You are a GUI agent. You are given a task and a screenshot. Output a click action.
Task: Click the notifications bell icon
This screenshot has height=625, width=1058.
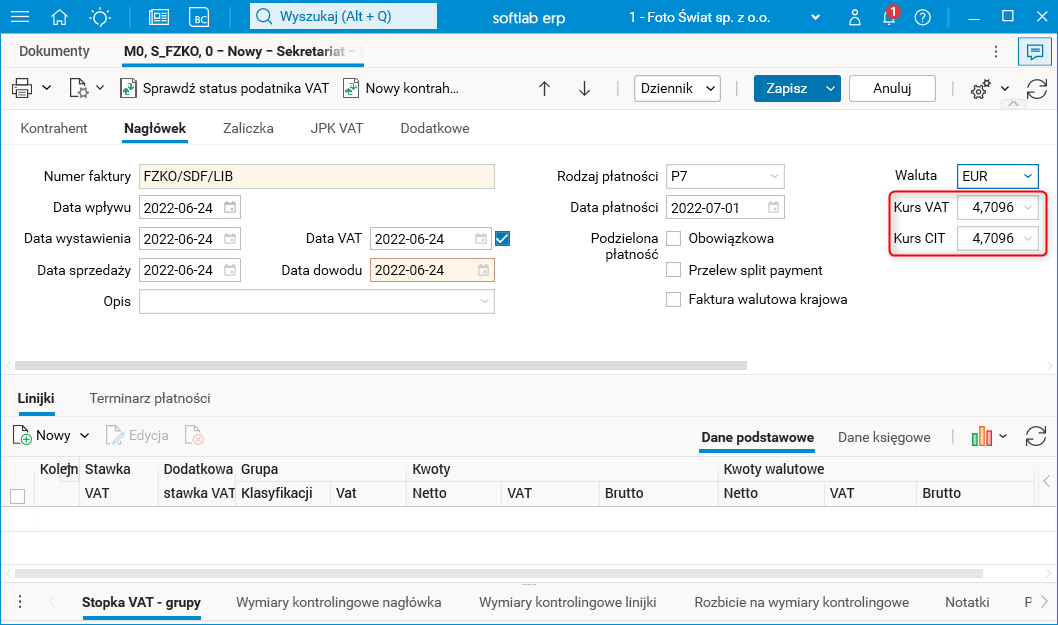point(888,17)
